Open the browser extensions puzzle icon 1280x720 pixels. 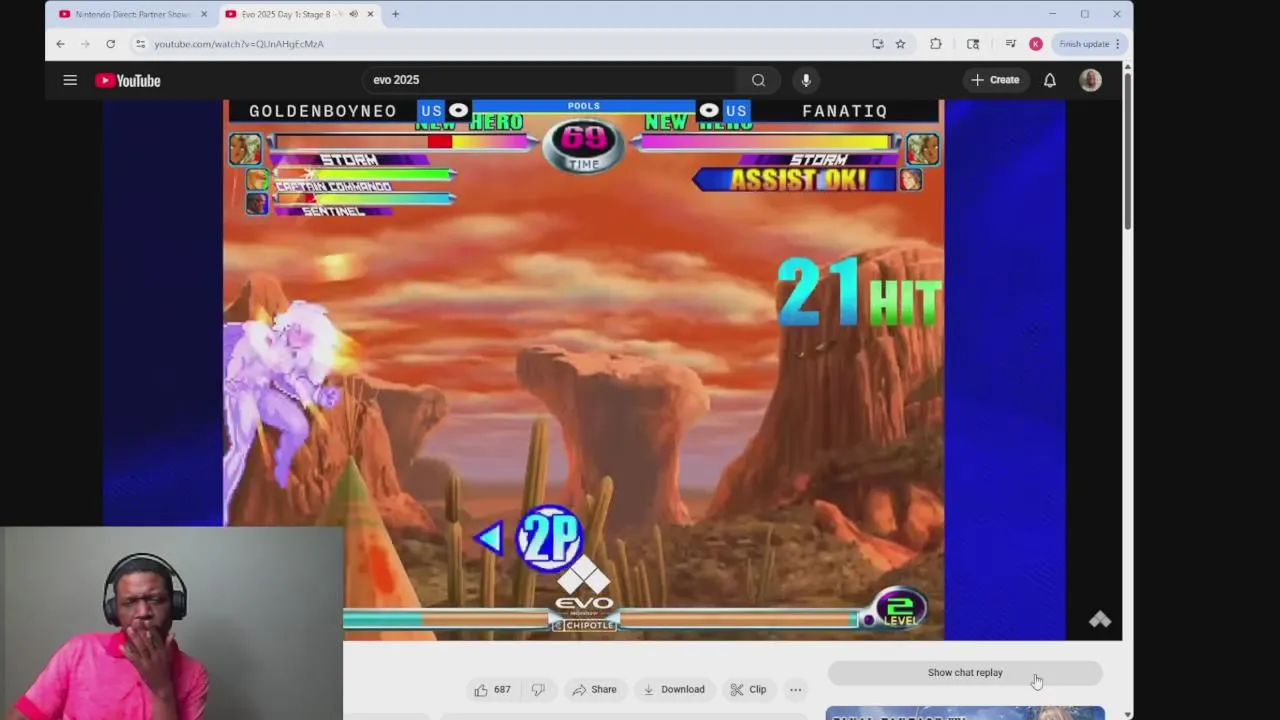click(x=936, y=44)
